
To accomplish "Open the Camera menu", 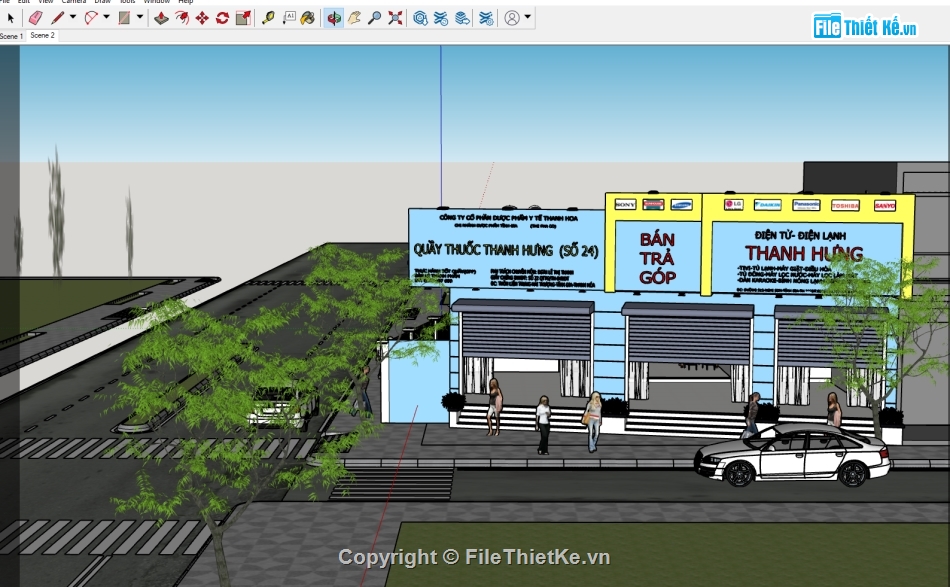I will pos(74,2).
